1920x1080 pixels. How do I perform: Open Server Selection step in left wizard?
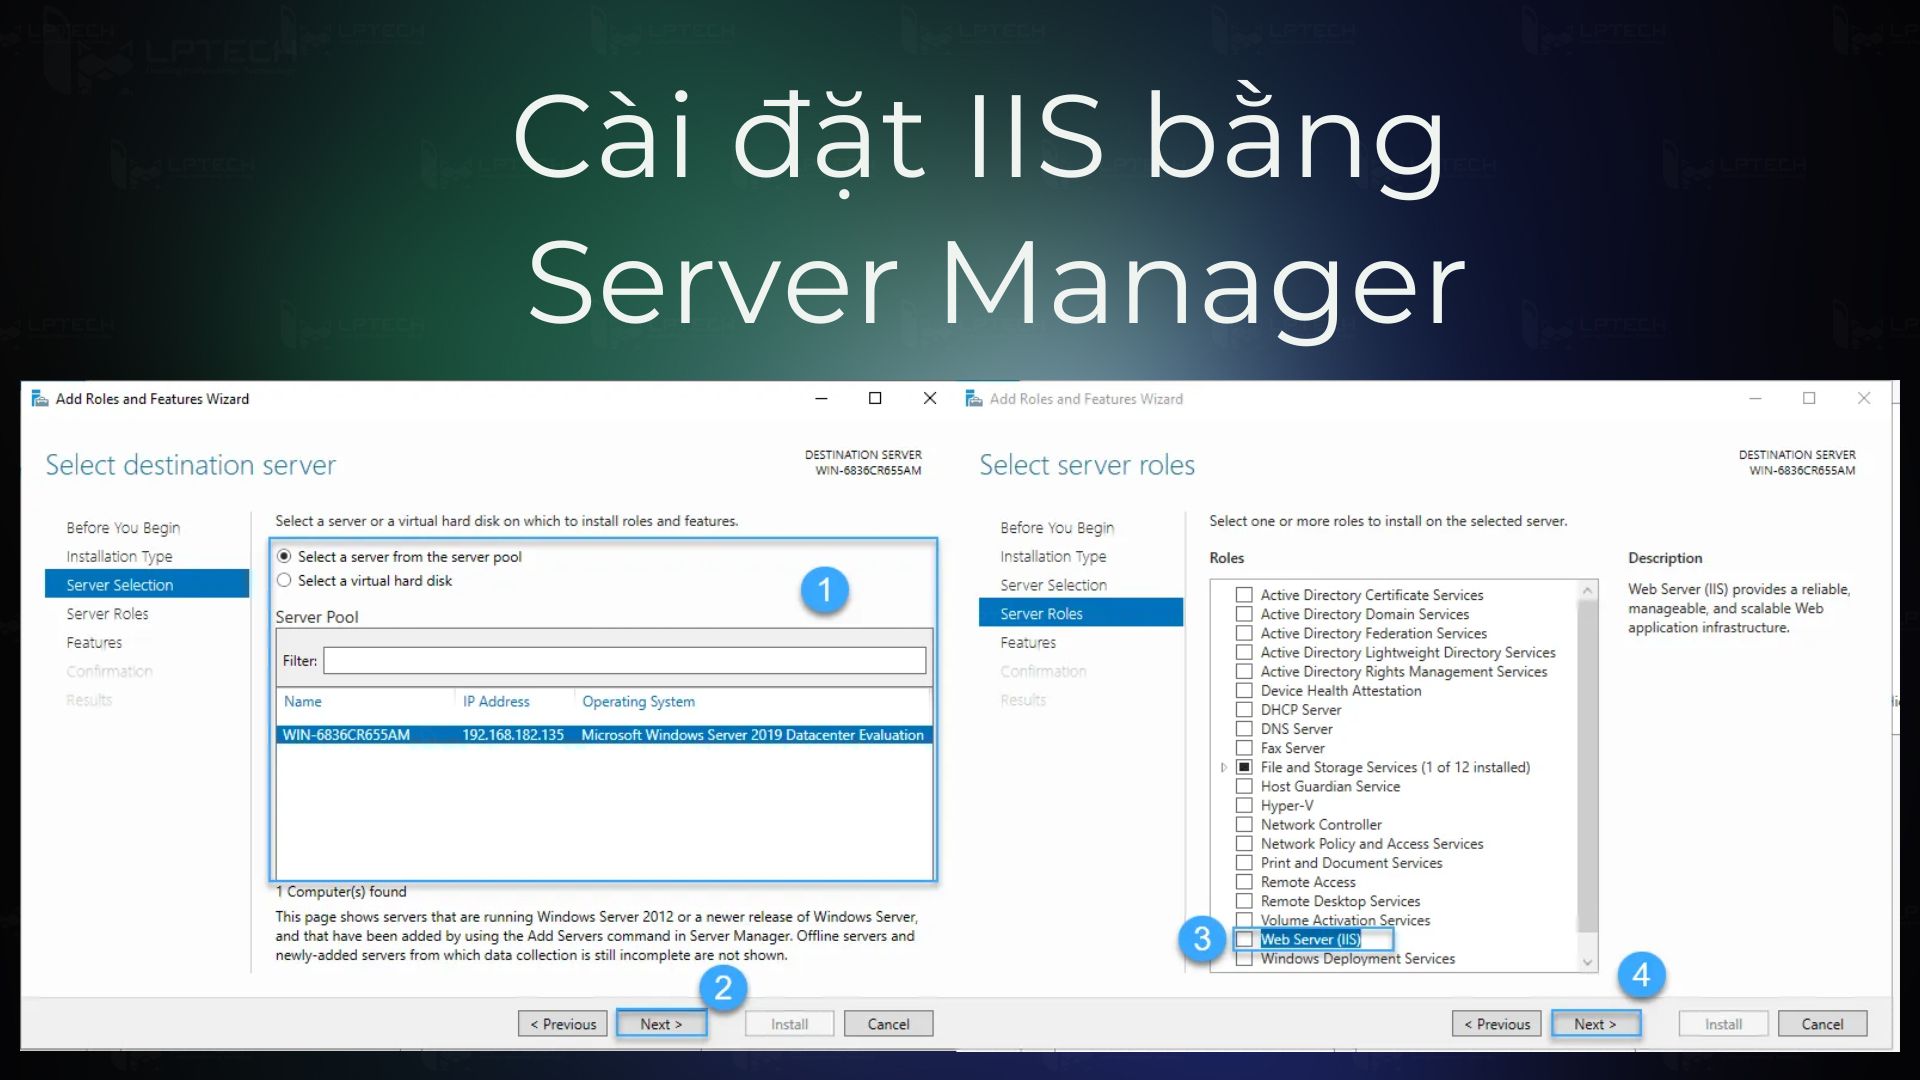pyautogui.click(x=147, y=584)
